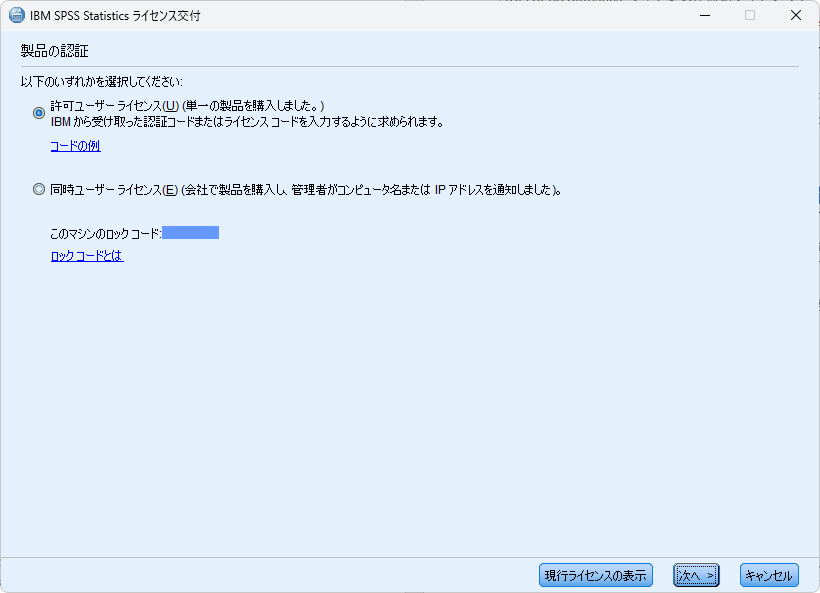This screenshot has width=820, height=593.
Task: Click the 次へ > button
Action: point(696,575)
